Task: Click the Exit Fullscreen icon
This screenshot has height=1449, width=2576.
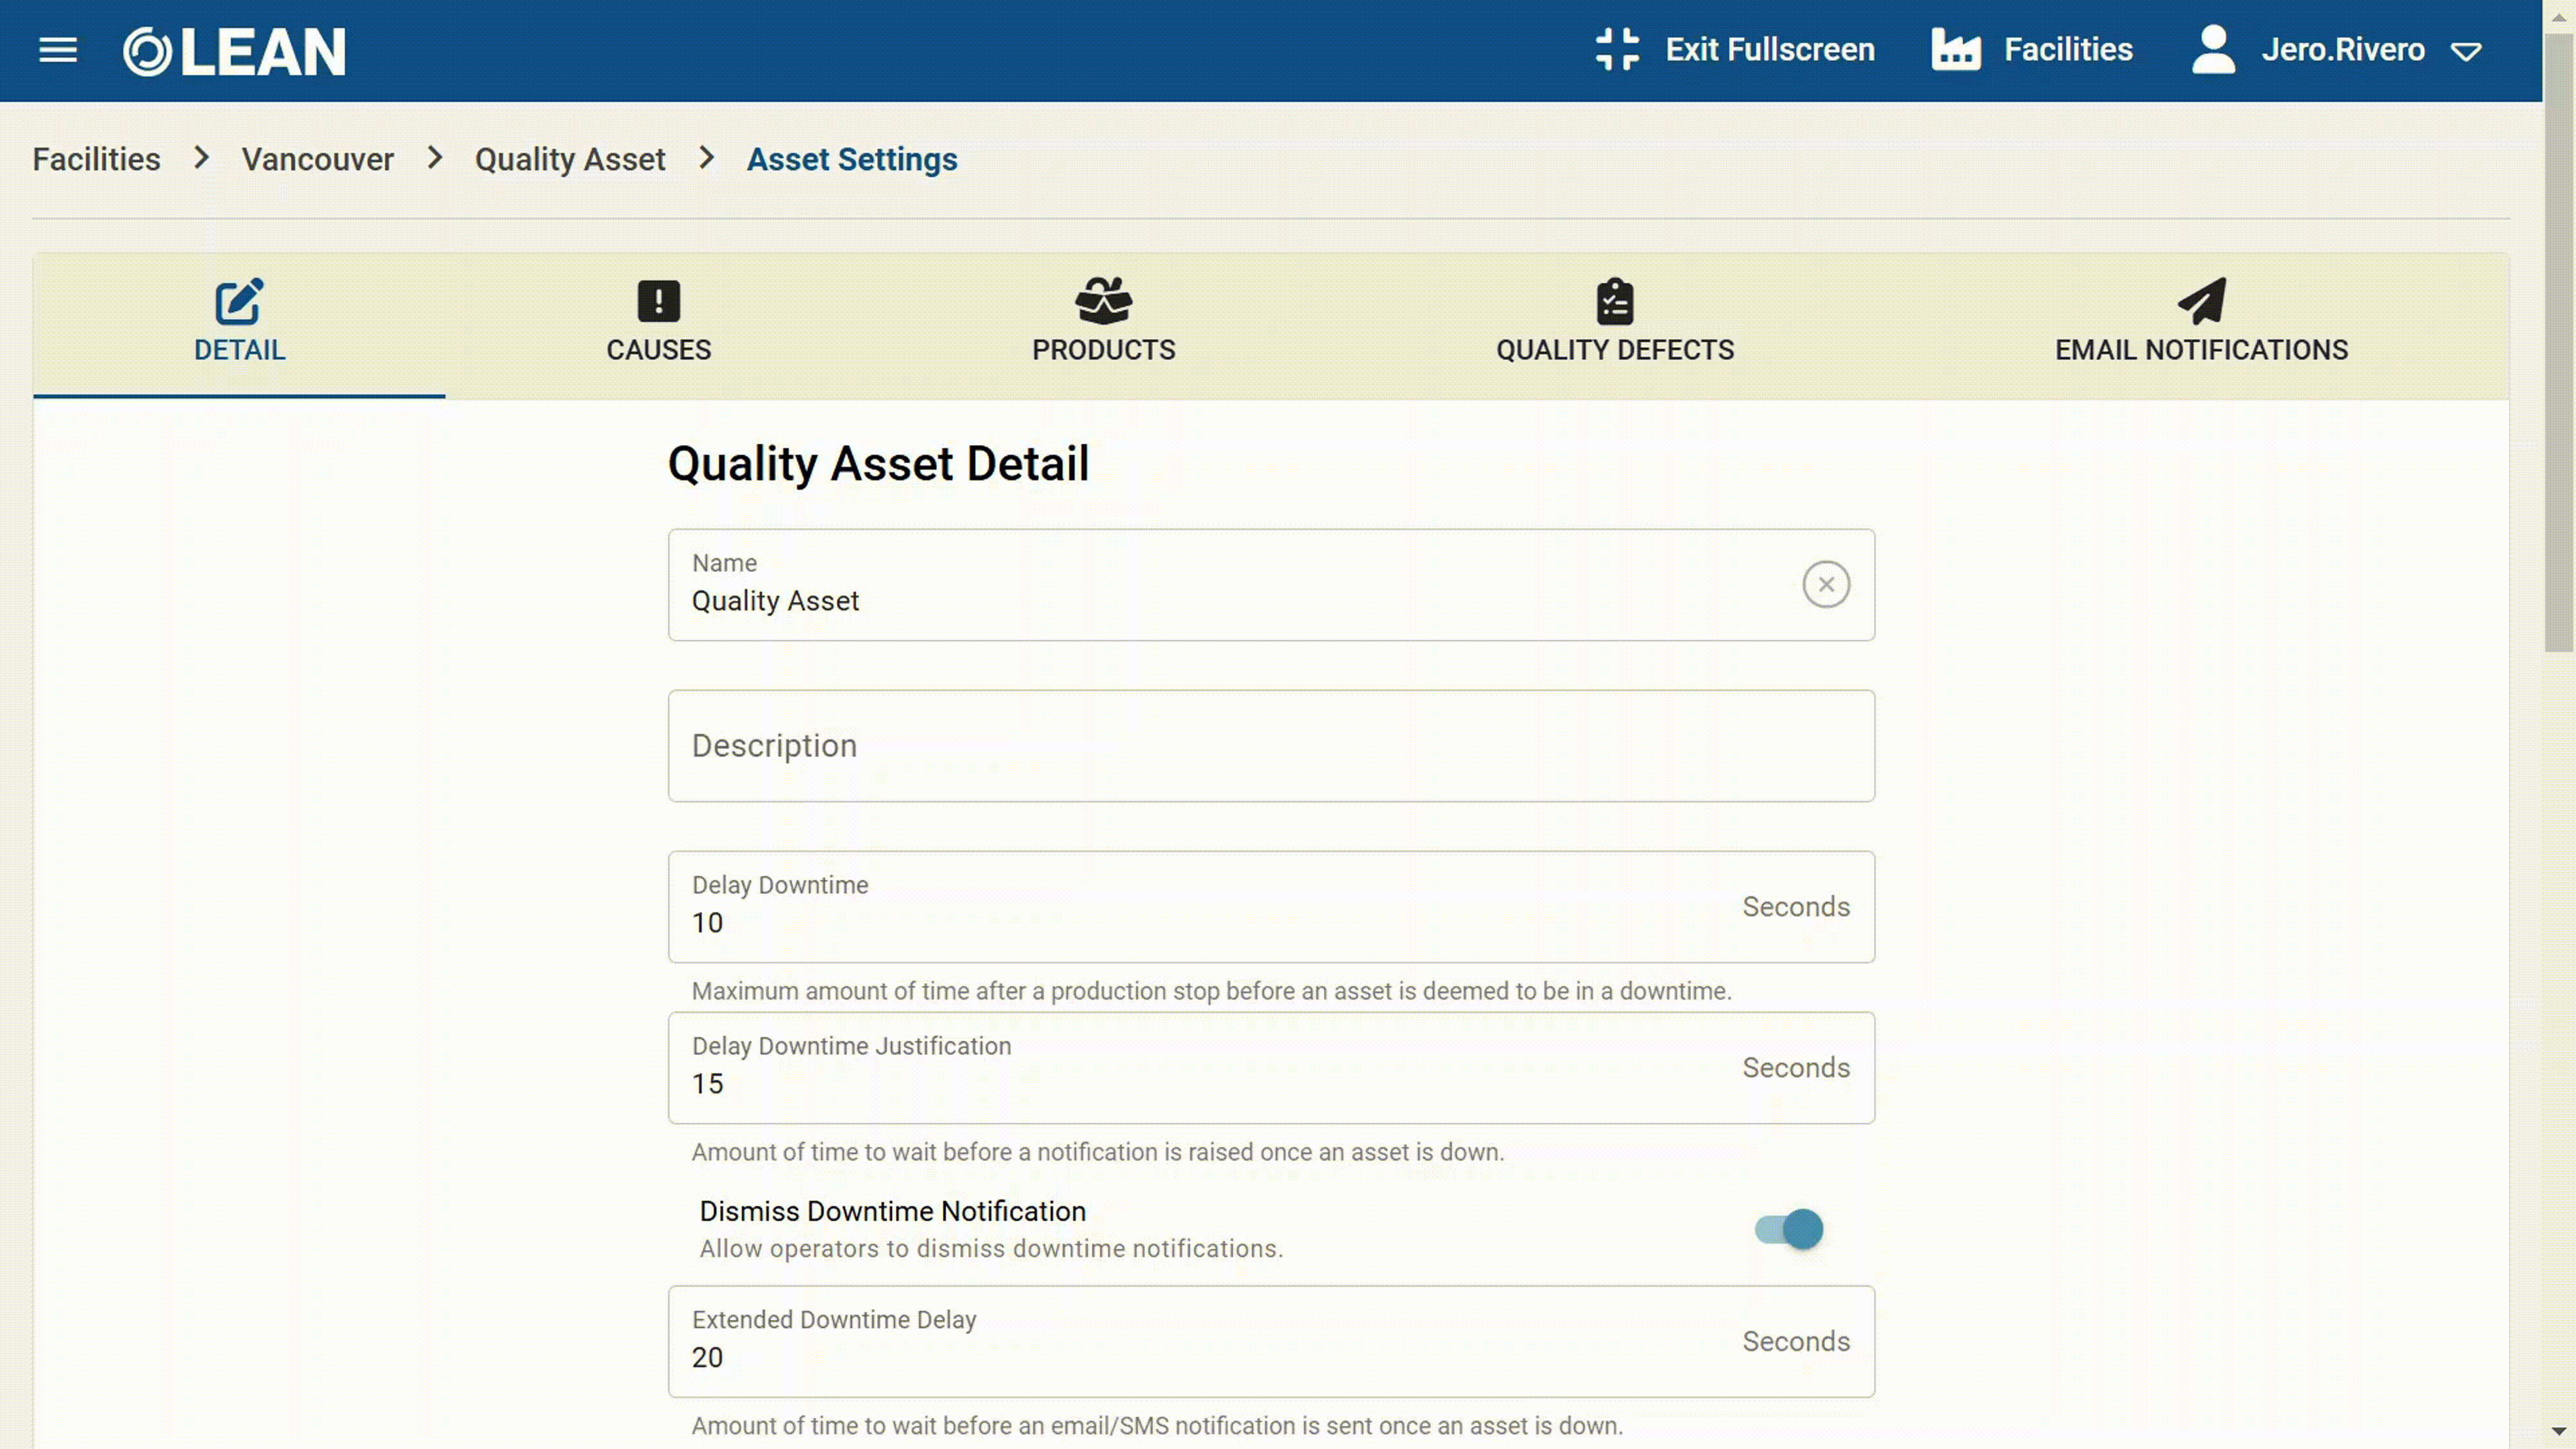Action: pos(1617,49)
